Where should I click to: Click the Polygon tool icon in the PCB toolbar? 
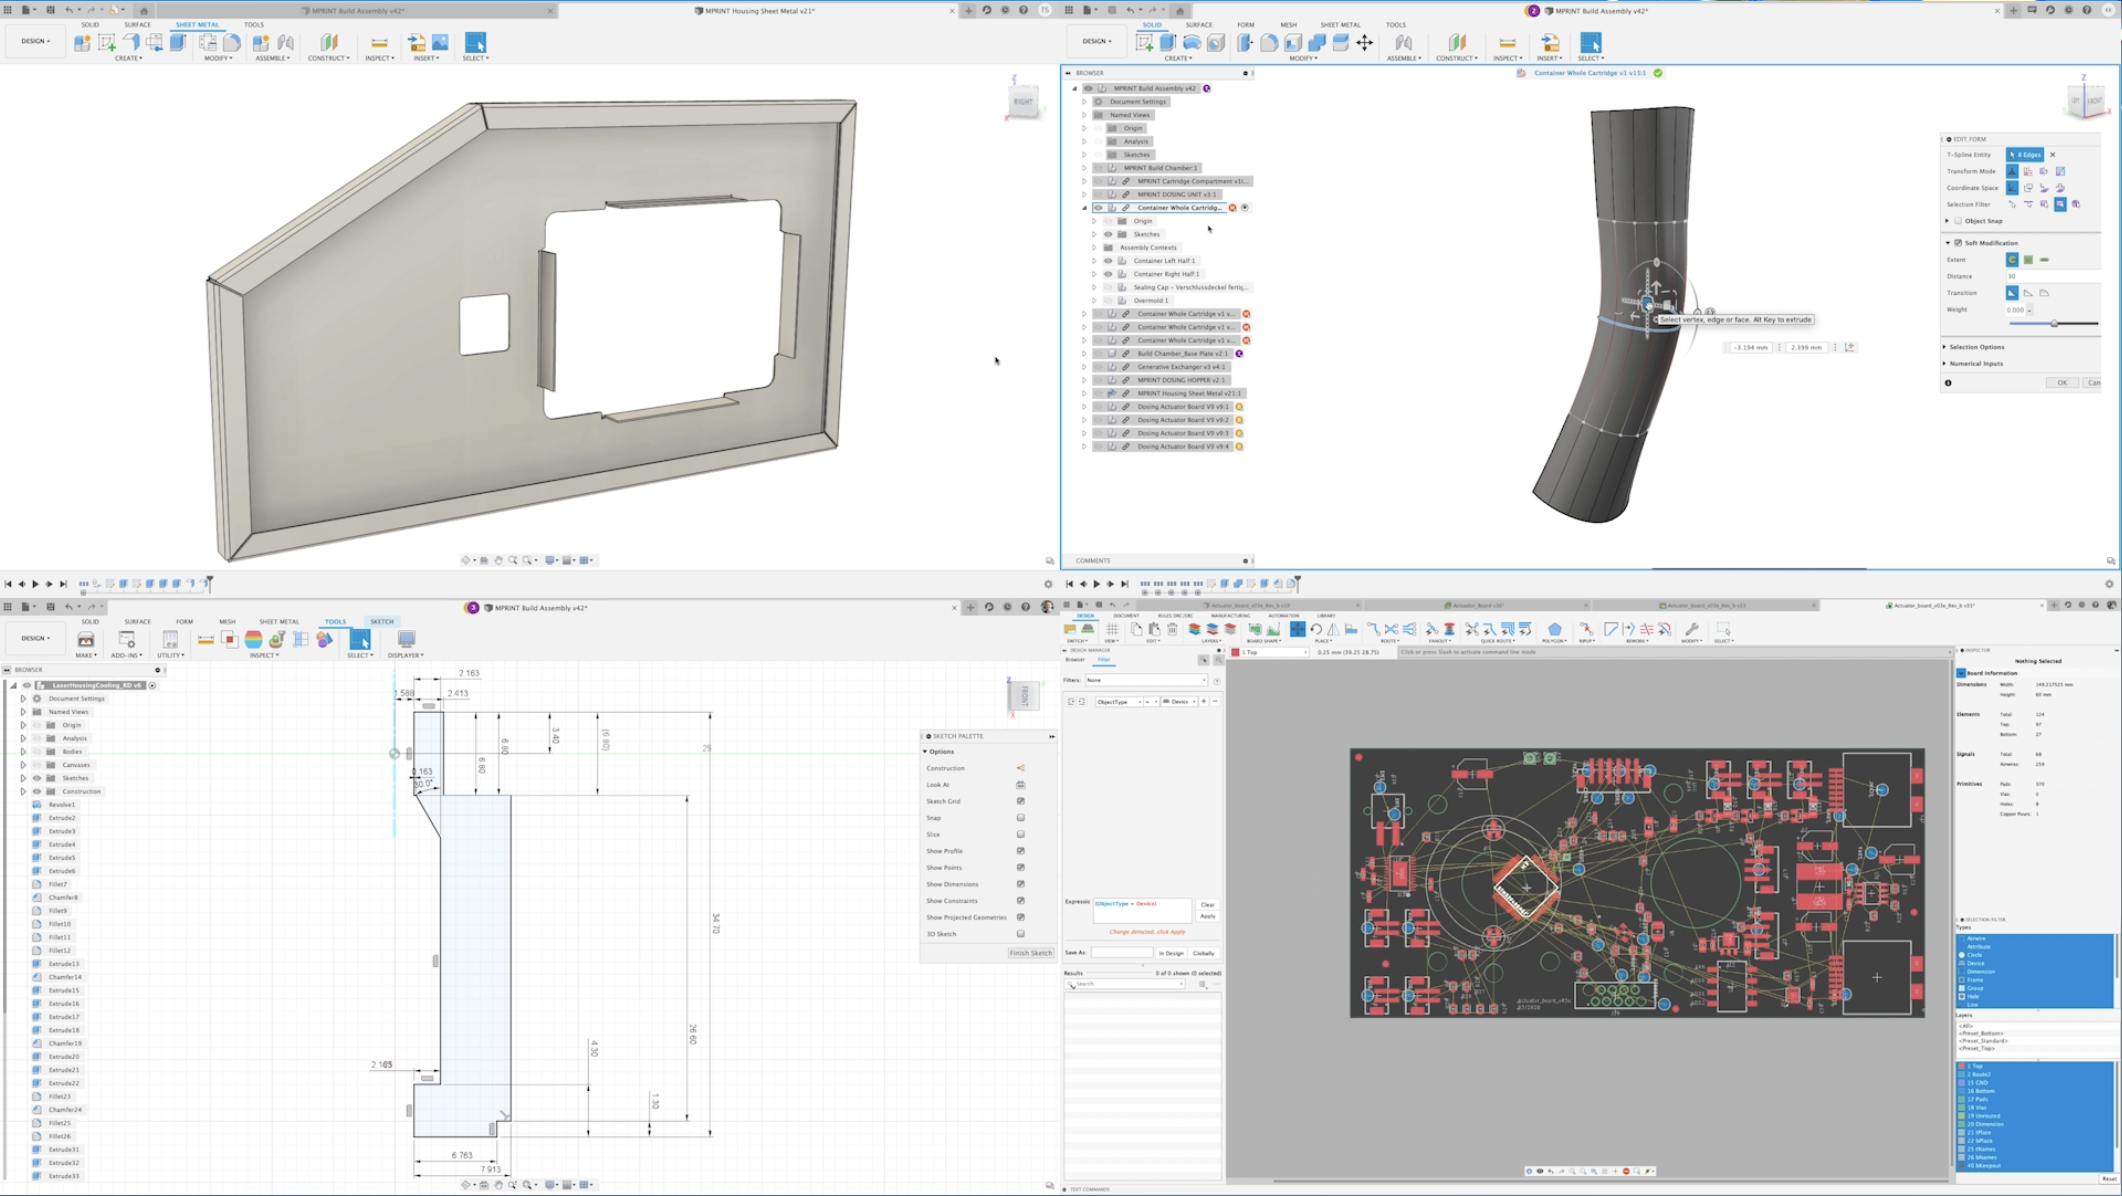click(x=1554, y=630)
